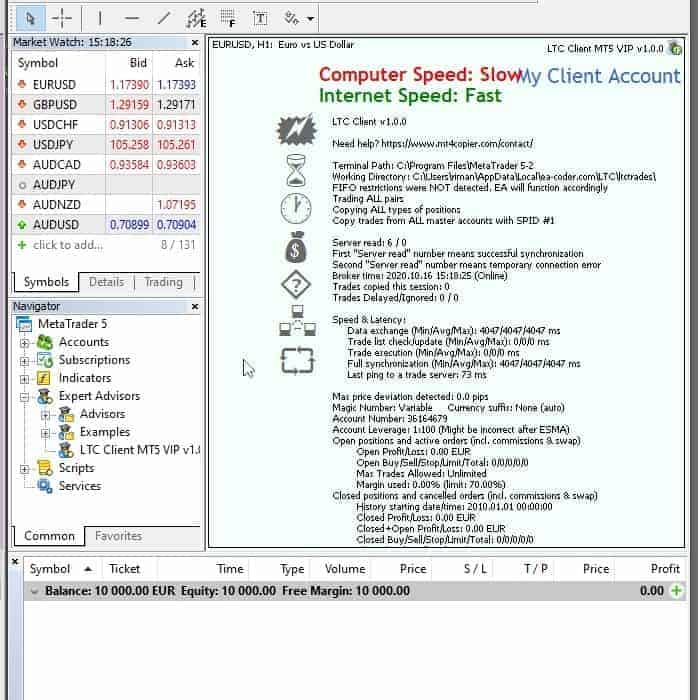Switch to the Symbols tab
The width and height of the screenshot is (698, 700).
coord(46,282)
